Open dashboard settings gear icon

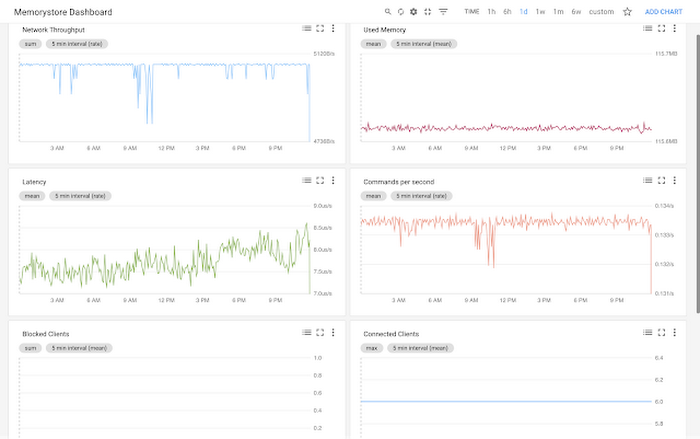413,12
